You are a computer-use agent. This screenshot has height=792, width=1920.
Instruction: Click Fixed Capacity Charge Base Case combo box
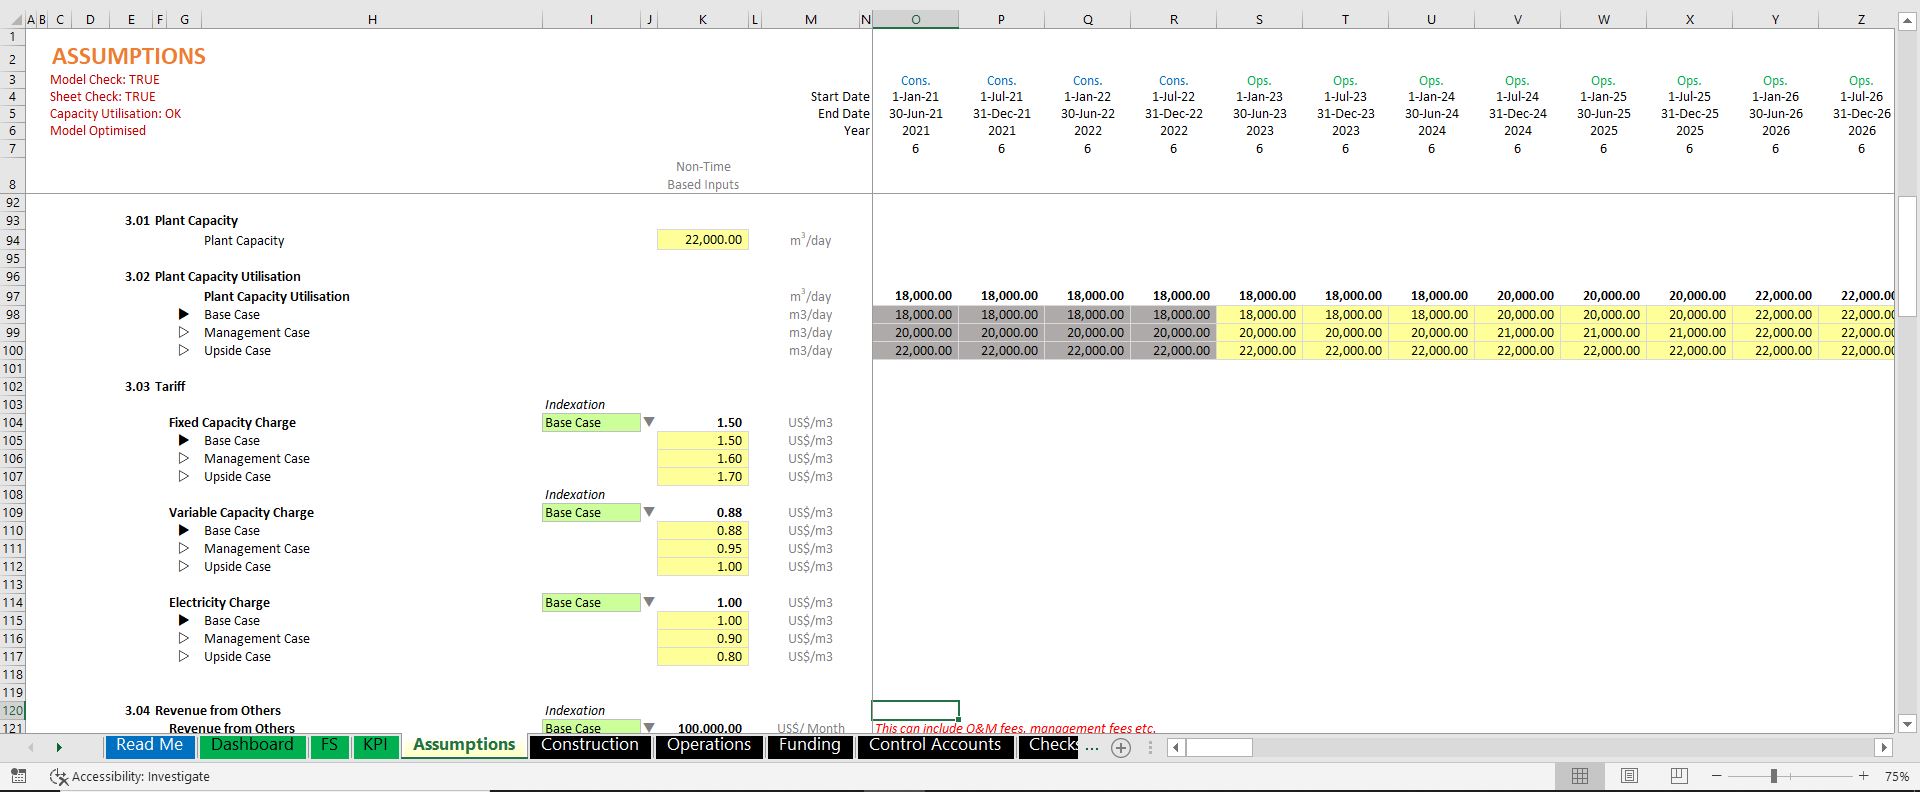point(591,422)
